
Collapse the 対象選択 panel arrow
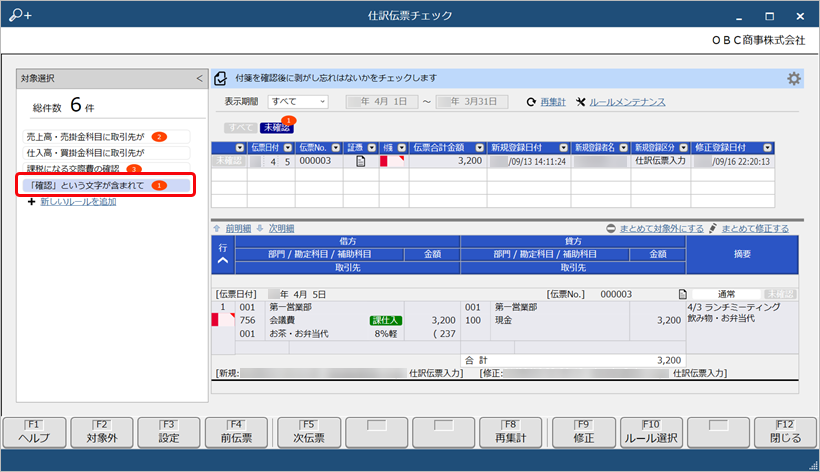[199, 78]
